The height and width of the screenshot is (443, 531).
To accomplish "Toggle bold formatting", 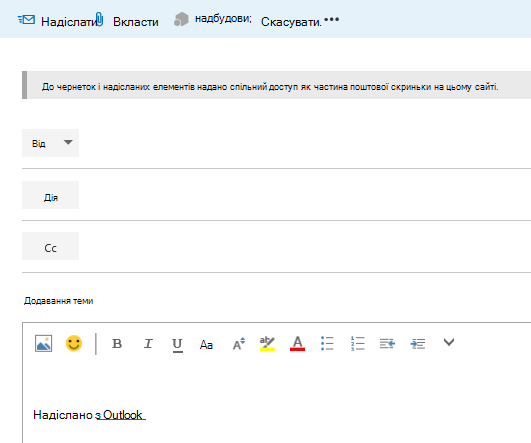I will point(117,344).
